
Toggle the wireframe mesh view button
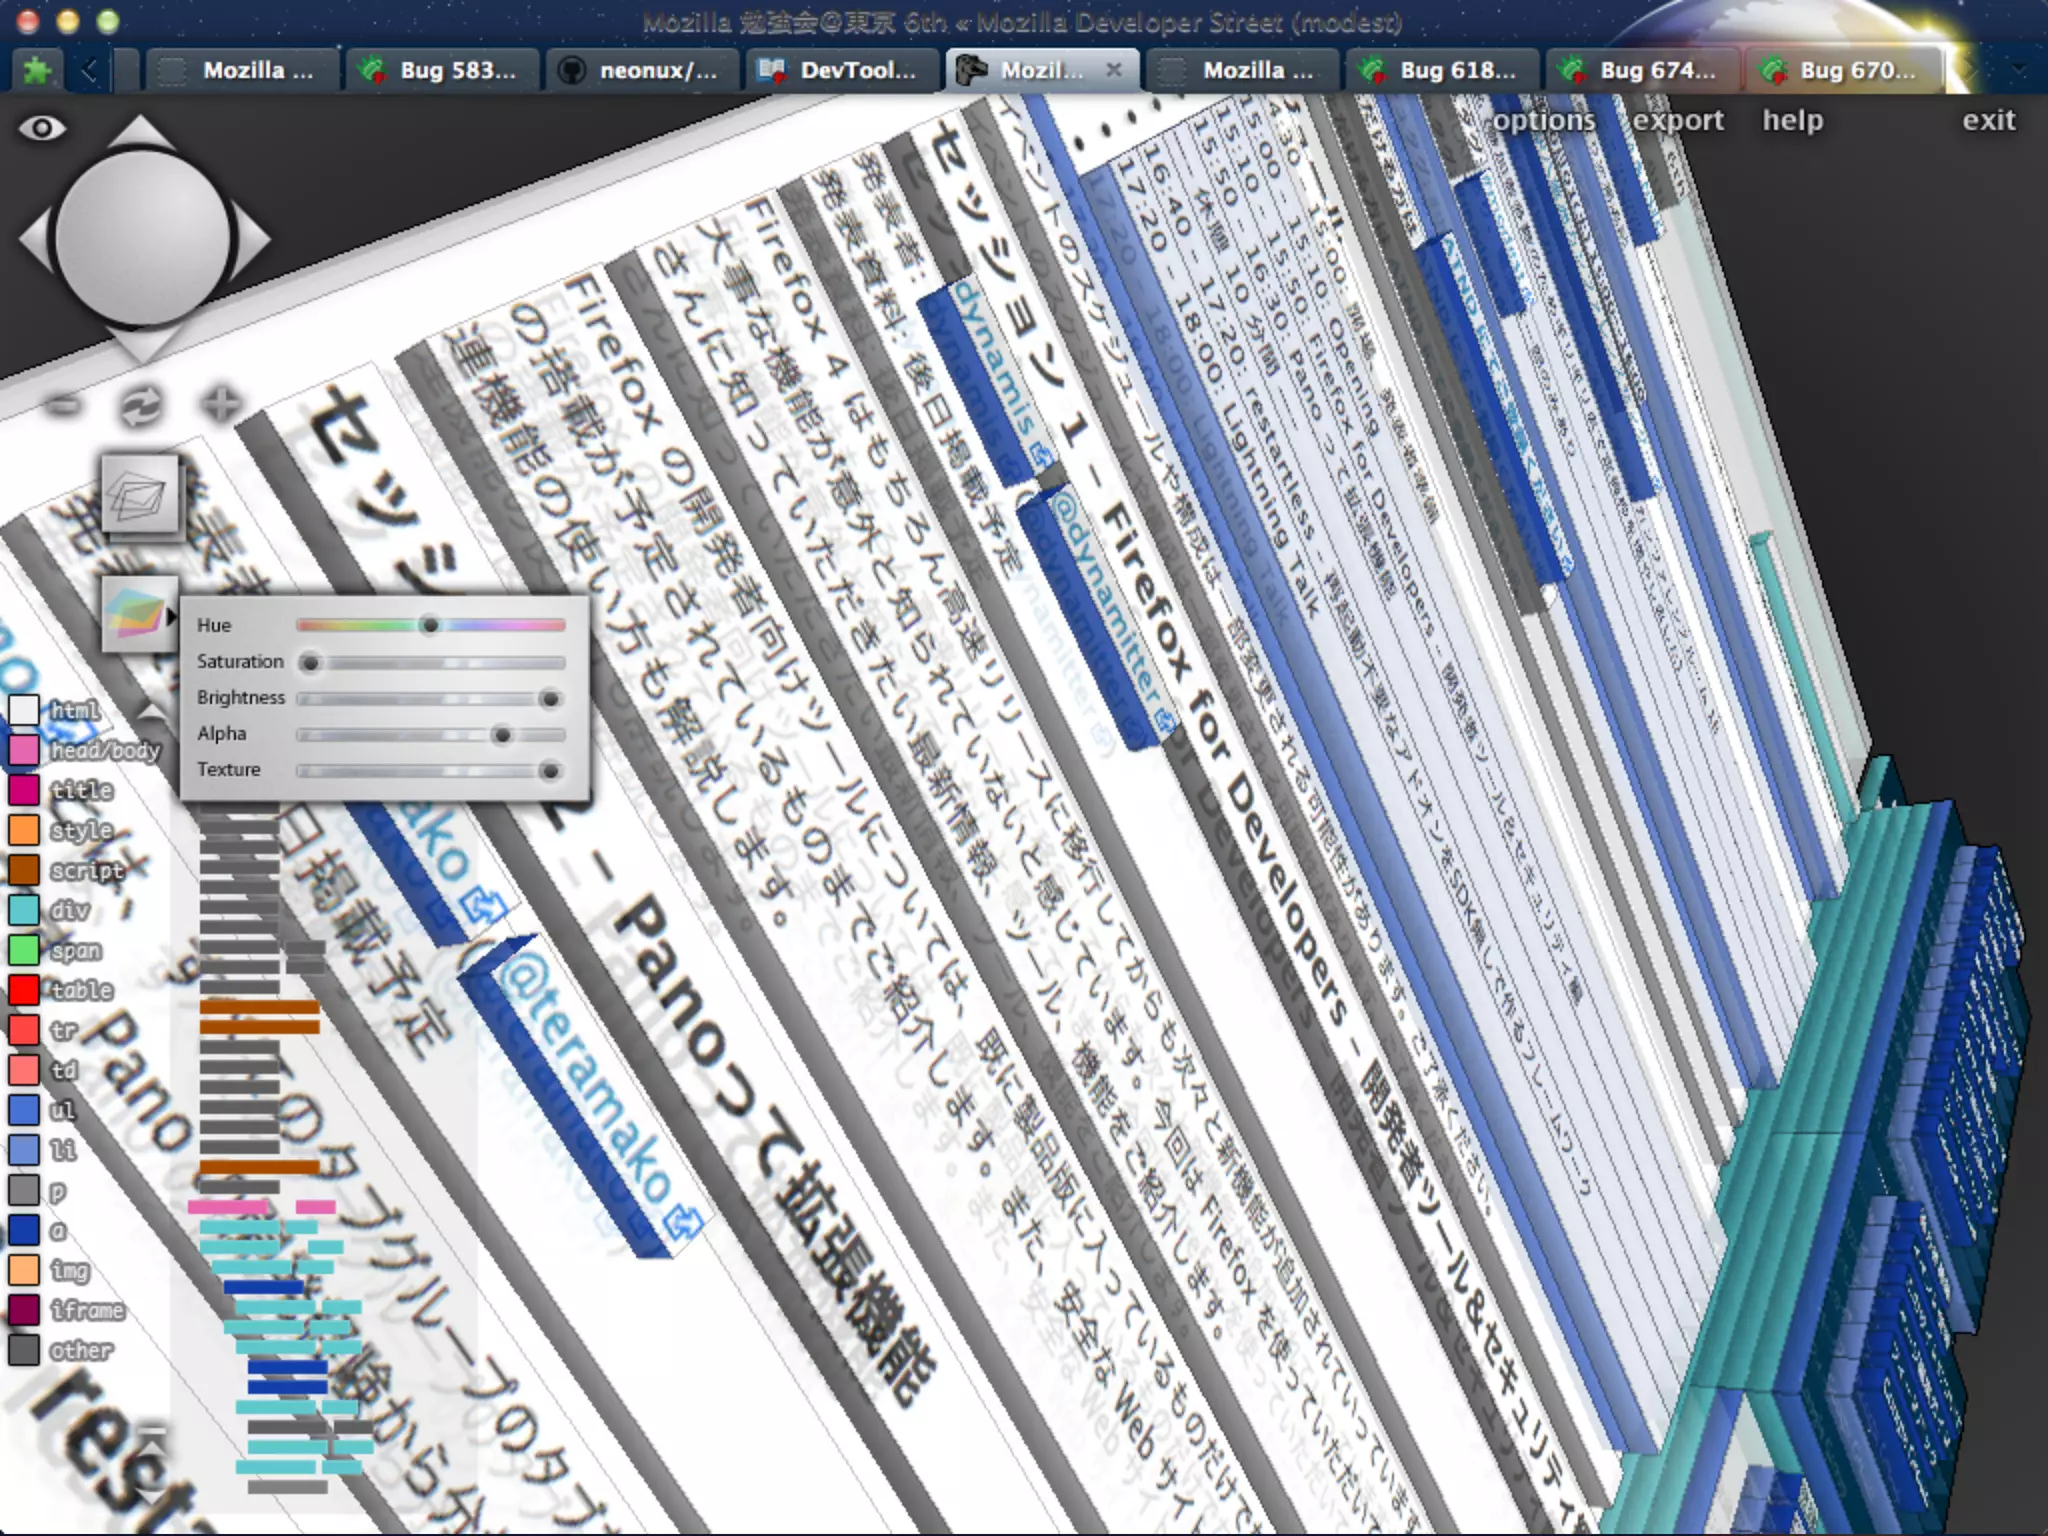pyautogui.click(x=140, y=494)
